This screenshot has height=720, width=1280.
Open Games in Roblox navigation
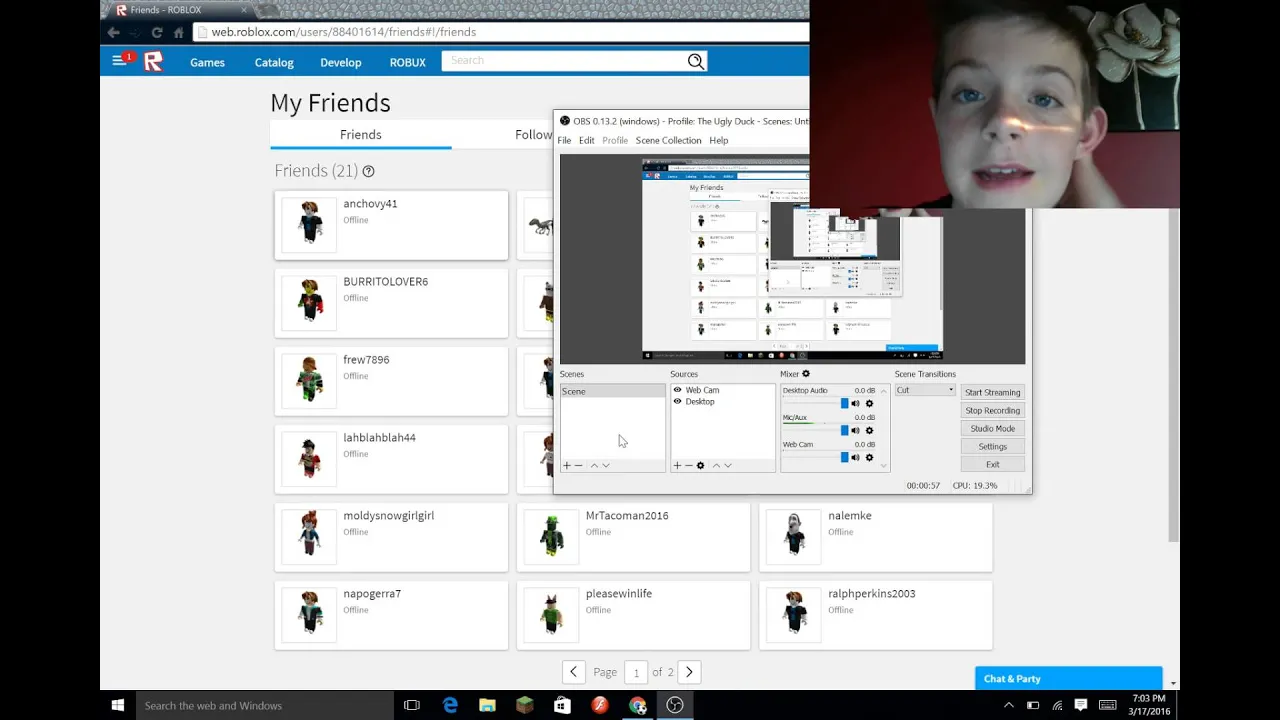(207, 62)
